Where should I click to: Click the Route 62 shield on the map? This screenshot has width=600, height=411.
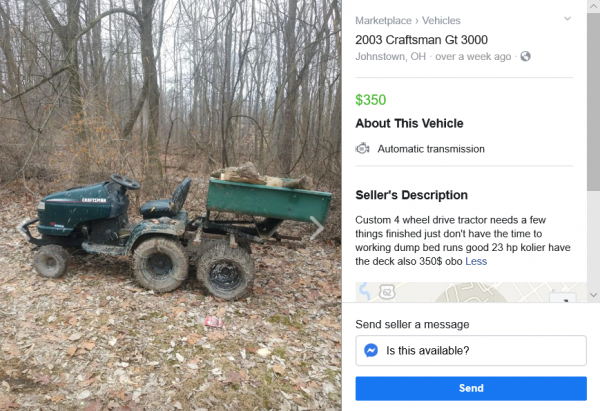coord(387,292)
